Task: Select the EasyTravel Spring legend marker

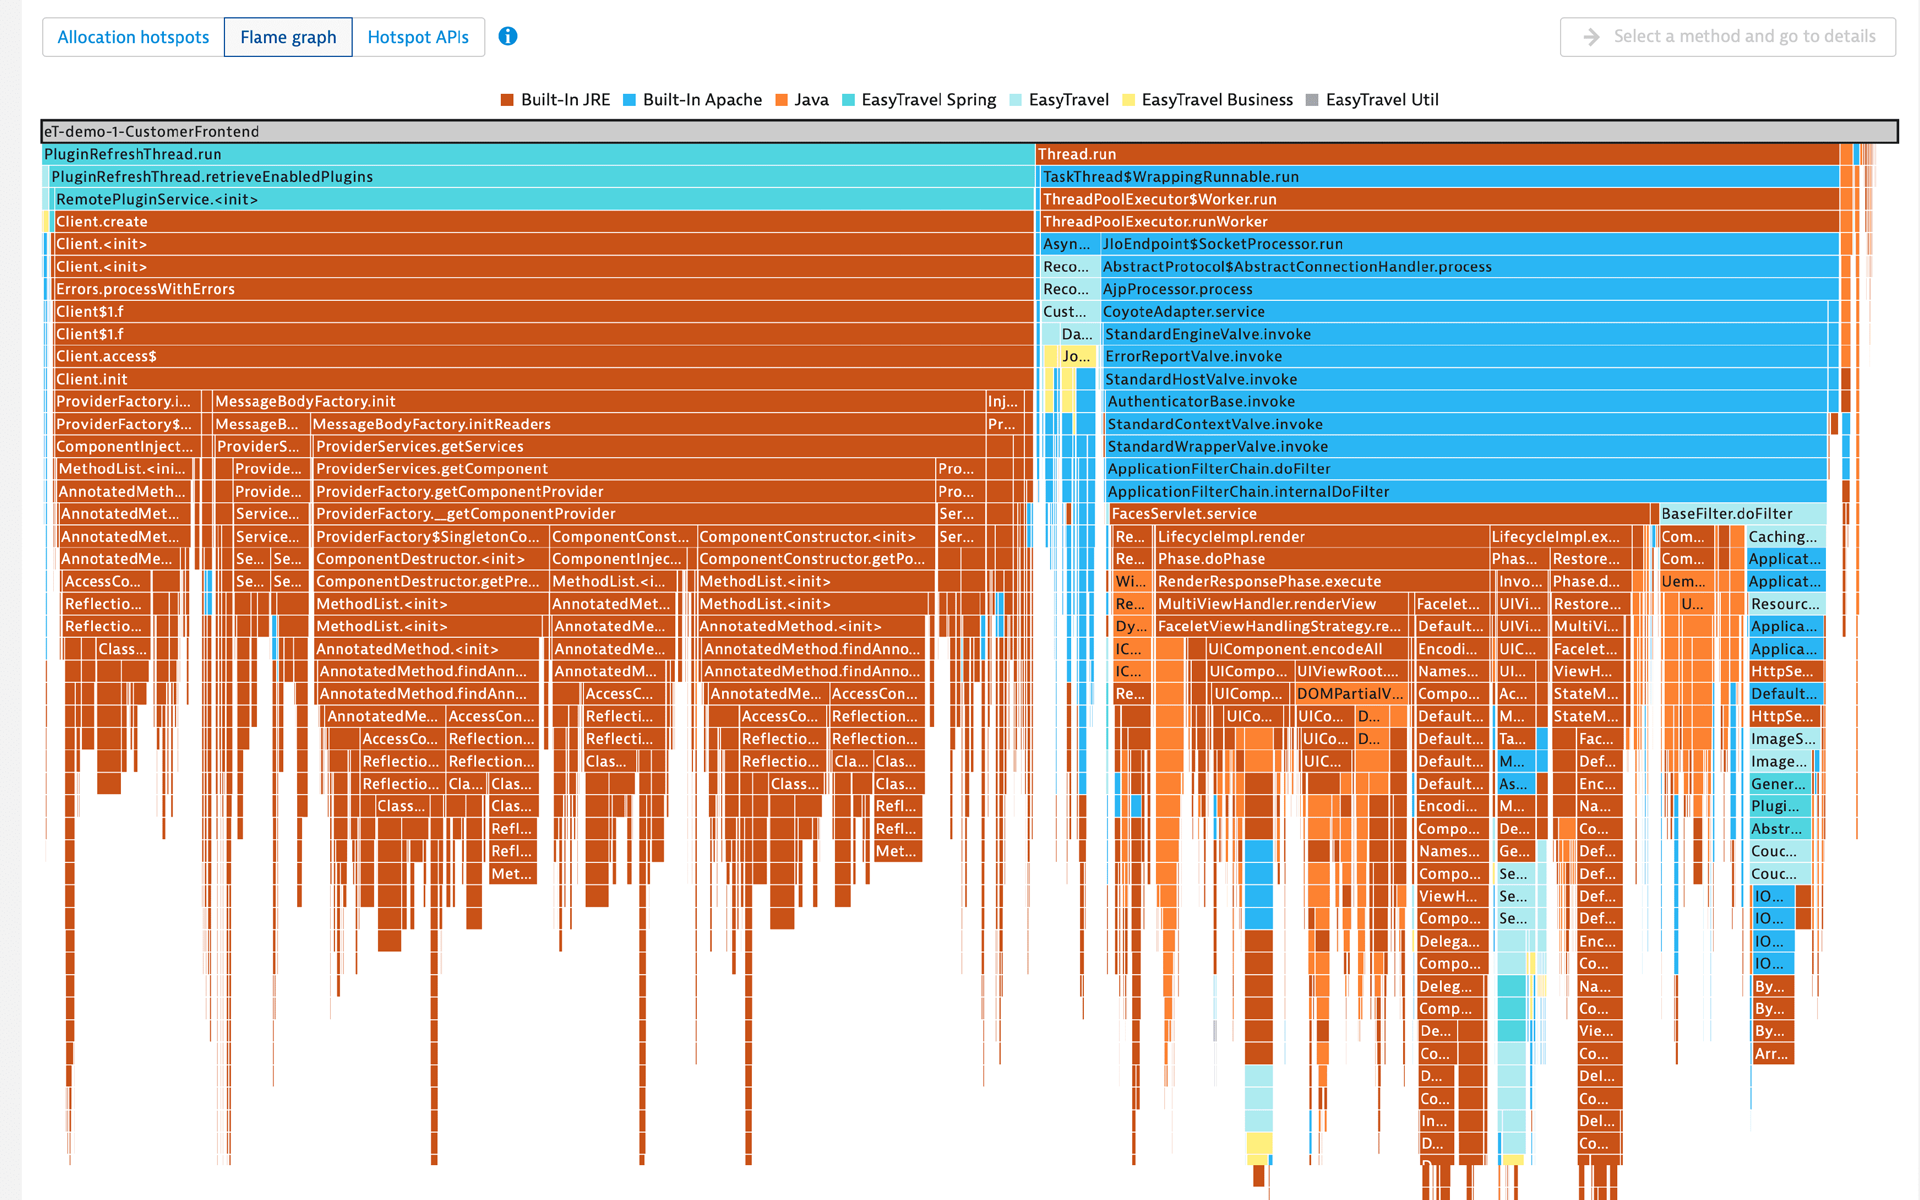Action: tap(847, 99)
